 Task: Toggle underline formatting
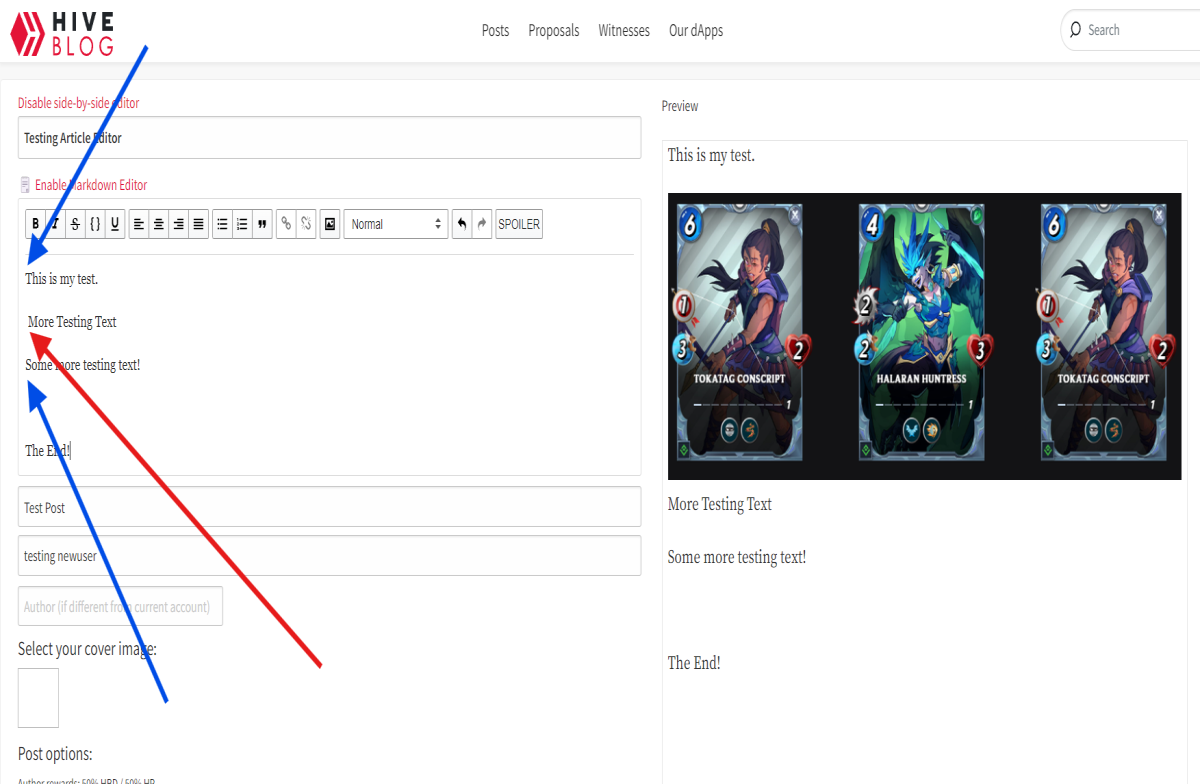pyautogui.click(x=115, y=224)
